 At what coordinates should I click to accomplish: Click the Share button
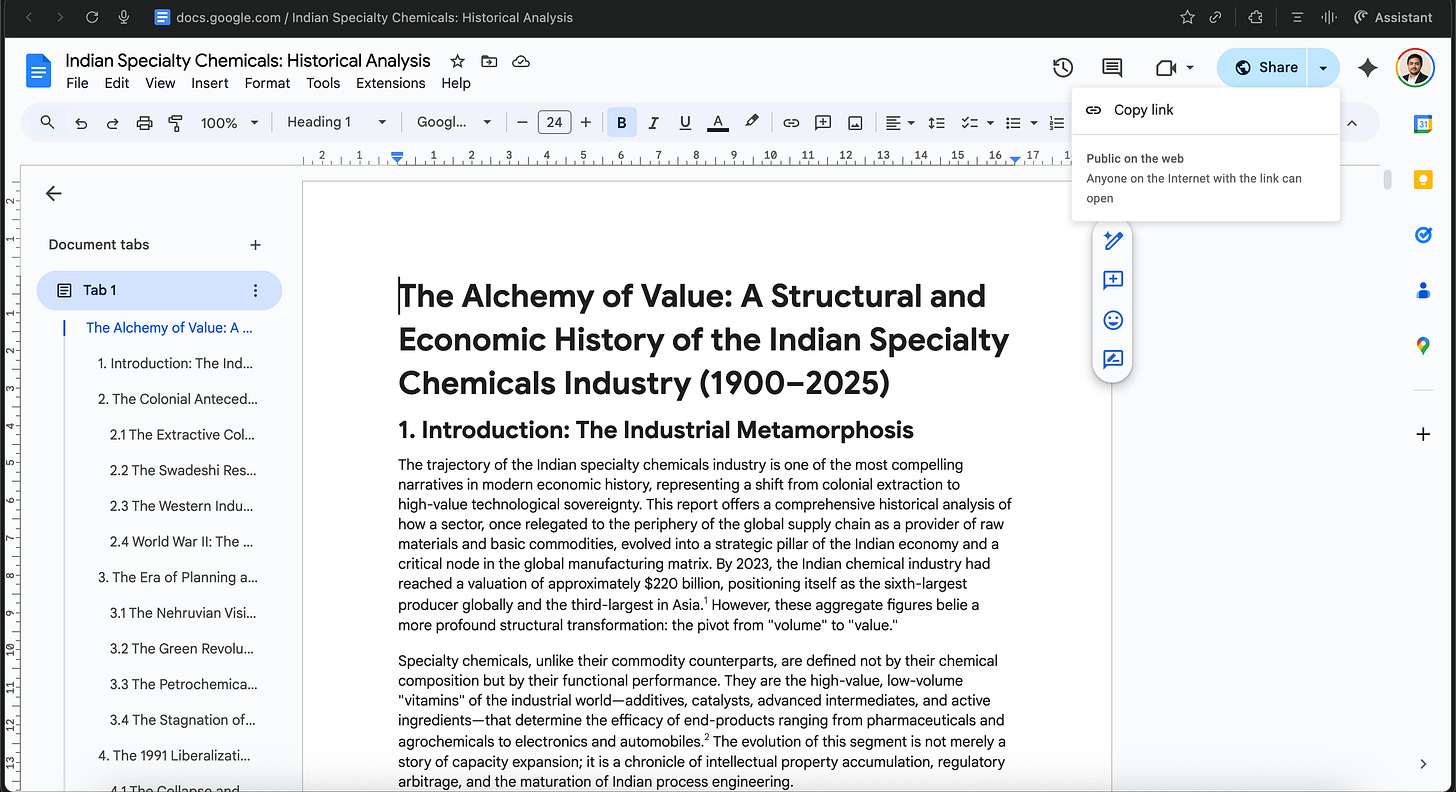(x=1264, y=67)
